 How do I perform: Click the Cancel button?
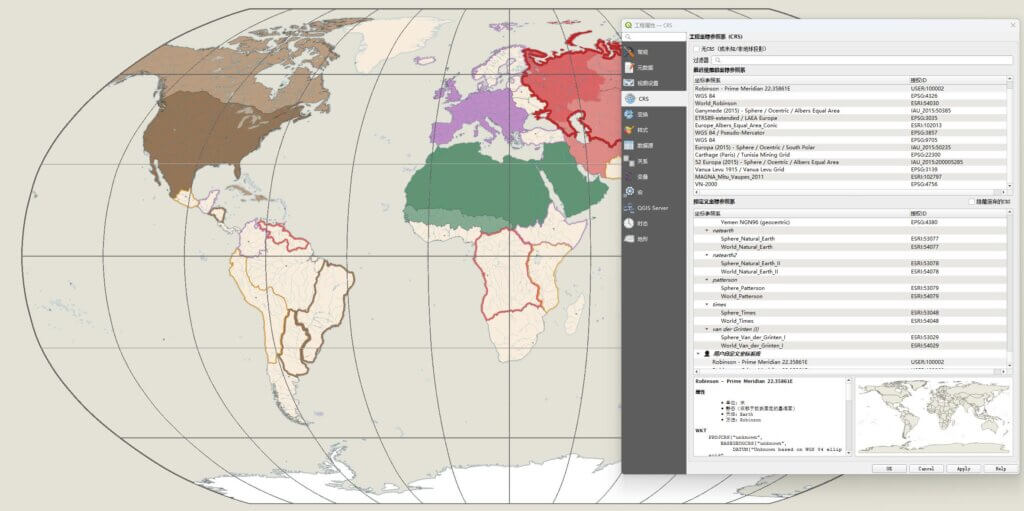coord(926,469)
